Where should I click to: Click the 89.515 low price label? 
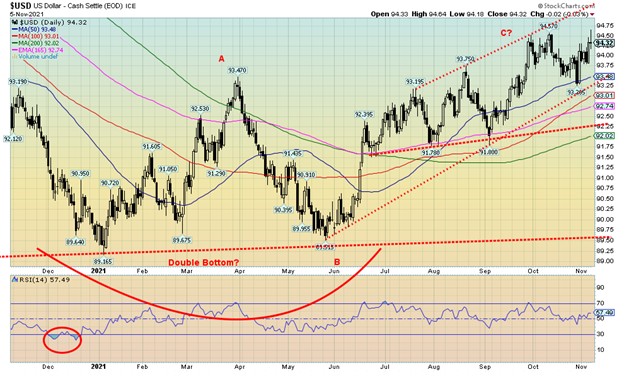[x=325, y=247]
